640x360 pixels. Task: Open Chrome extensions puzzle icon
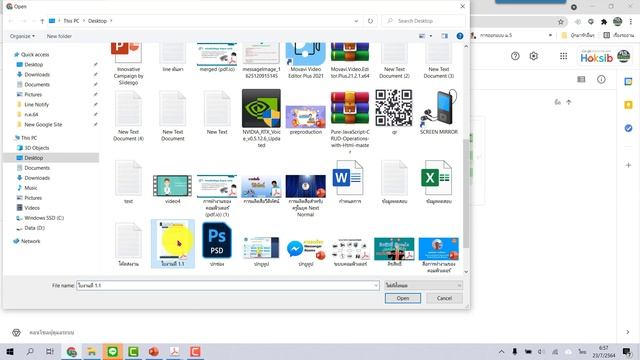click(604, 22)
